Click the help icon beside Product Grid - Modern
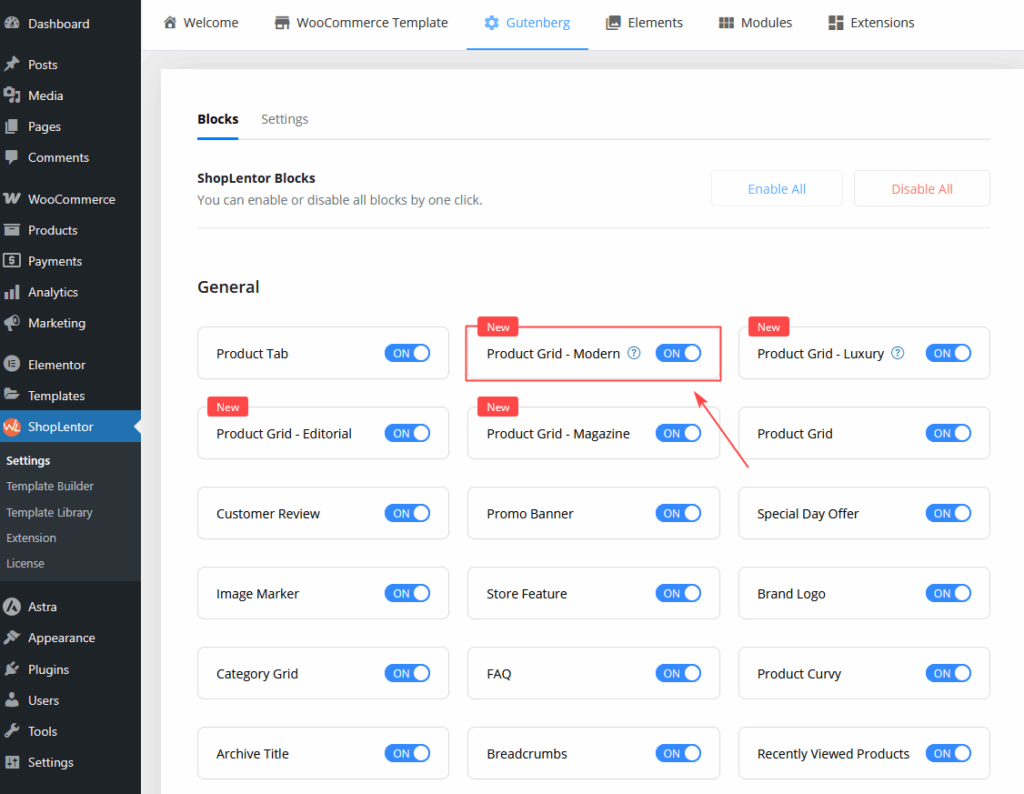 coord(634,353)
